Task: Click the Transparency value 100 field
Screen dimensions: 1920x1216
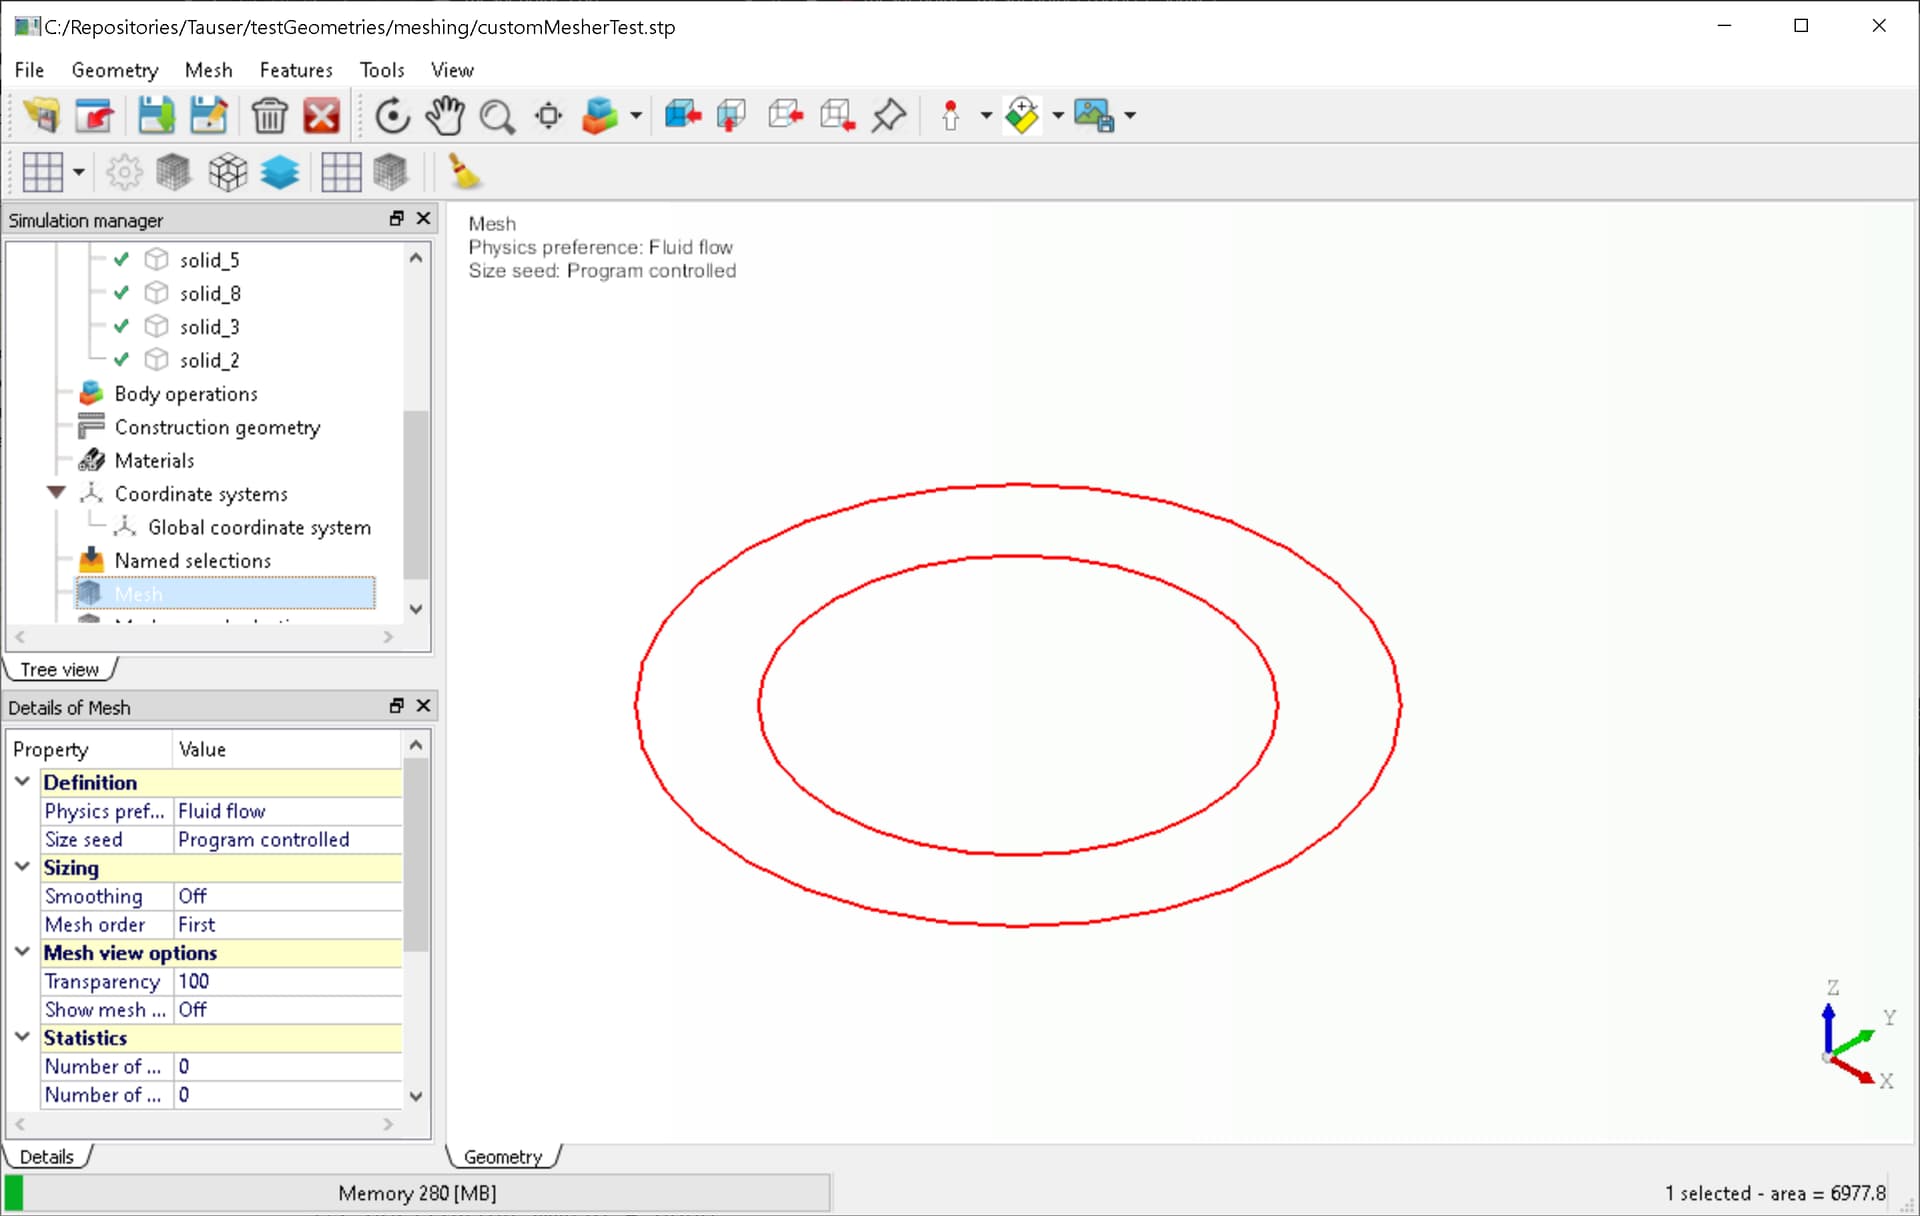Action: [x=288, y=981]
